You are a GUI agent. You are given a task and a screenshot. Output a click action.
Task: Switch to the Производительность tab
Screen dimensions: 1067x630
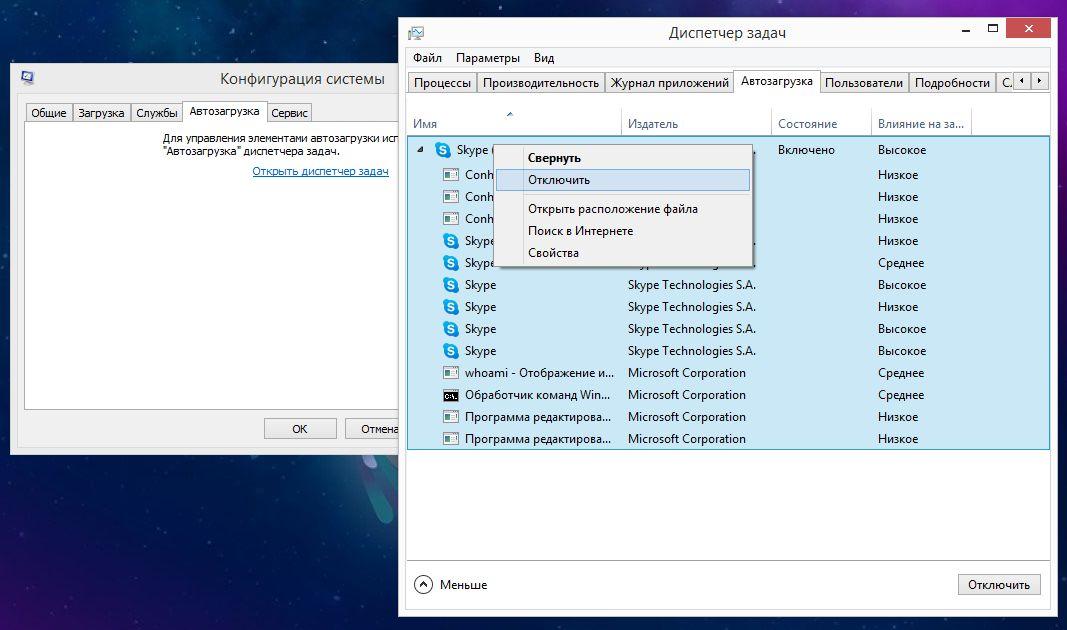click(x=541, y=82)
